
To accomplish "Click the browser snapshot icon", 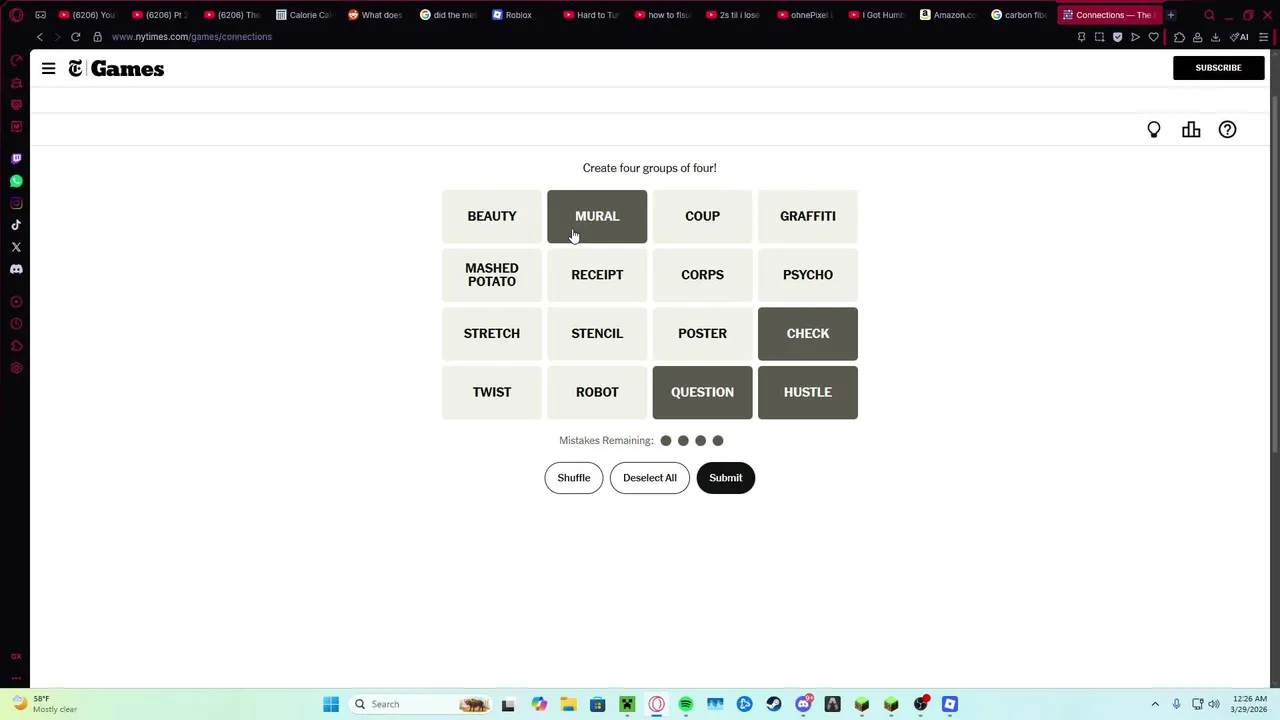I will (x=1099, y=37).
